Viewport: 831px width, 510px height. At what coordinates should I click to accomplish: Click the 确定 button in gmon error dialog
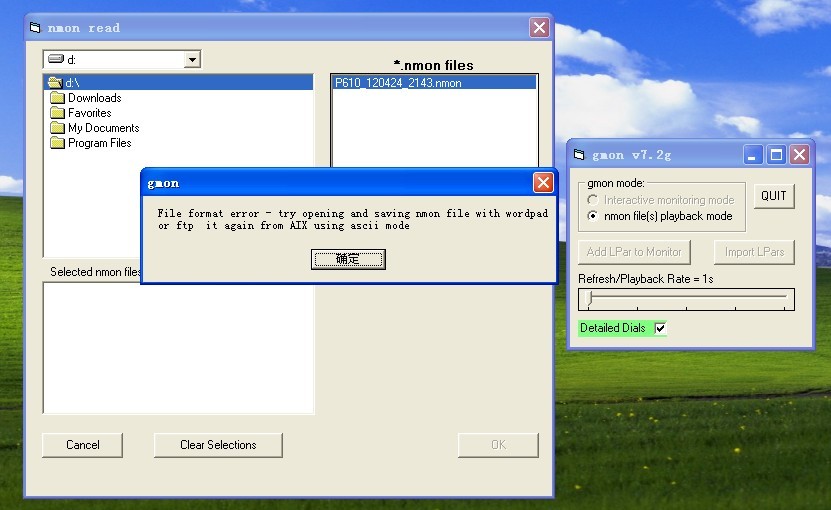(348, 259)
